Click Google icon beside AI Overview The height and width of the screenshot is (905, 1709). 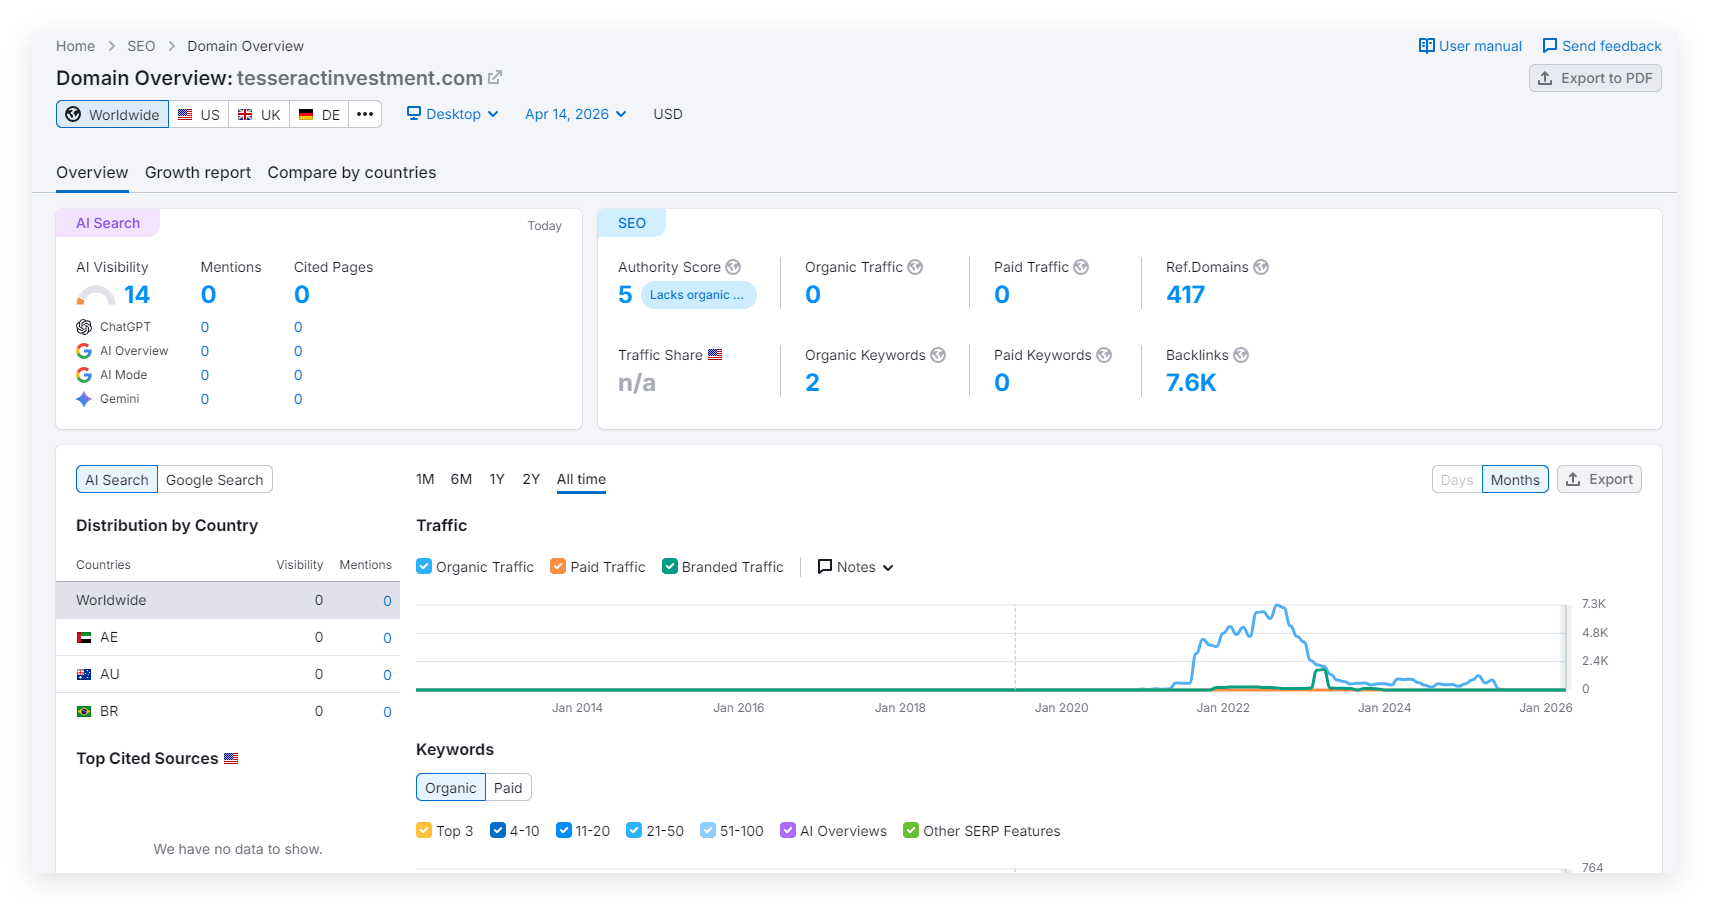coord(84,351)
